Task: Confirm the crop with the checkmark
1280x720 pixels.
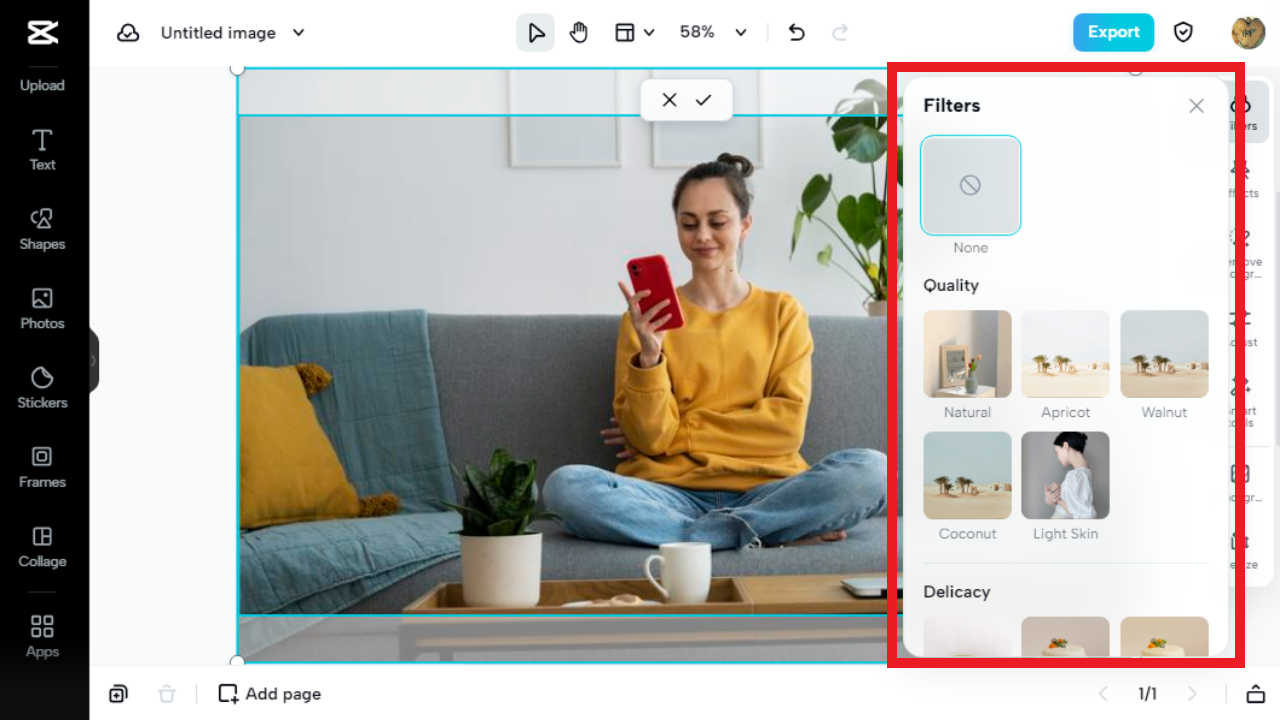Action: [704, 100]
